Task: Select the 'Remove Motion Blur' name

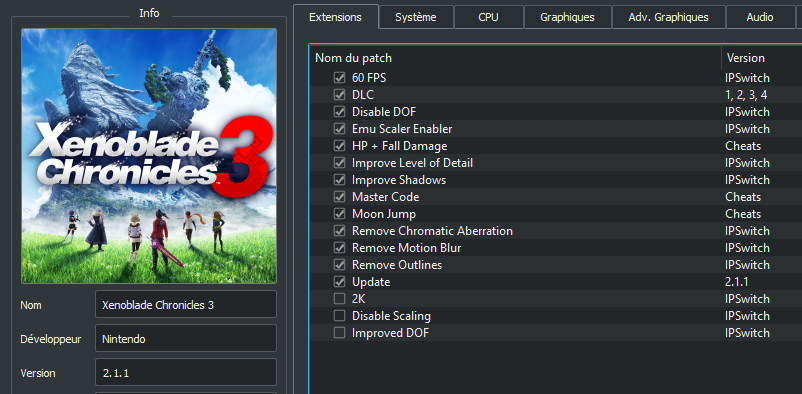Action: click(407, 248)
